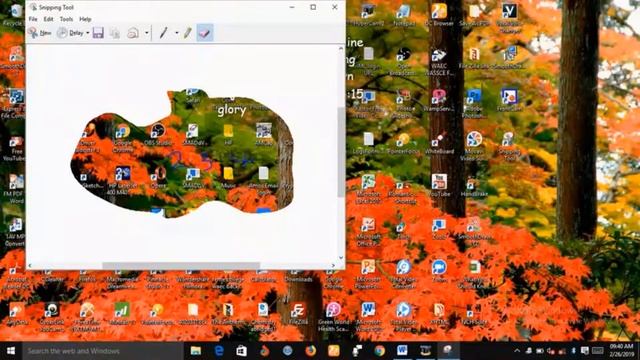The height and width of the screenshot is (360, 640).
Task: Select the WampServer desktop icon
Action: (x=439, y=100)
